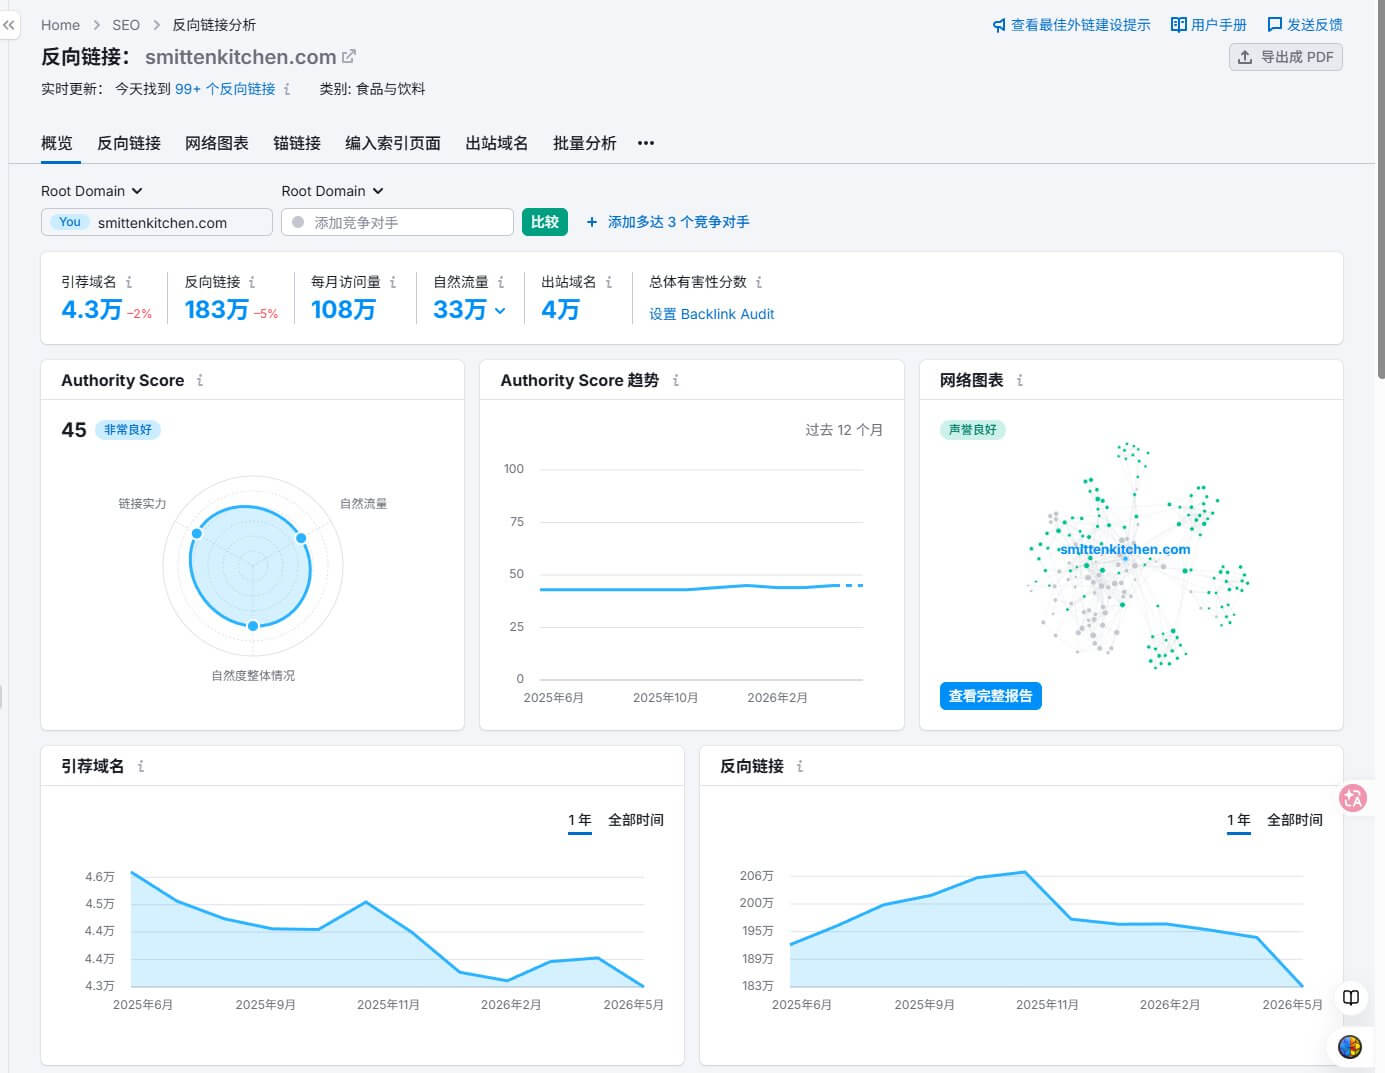Click the 用户手册 book icon
The width and height of the screenshot is (1385, 1073).
(1179, 25)
